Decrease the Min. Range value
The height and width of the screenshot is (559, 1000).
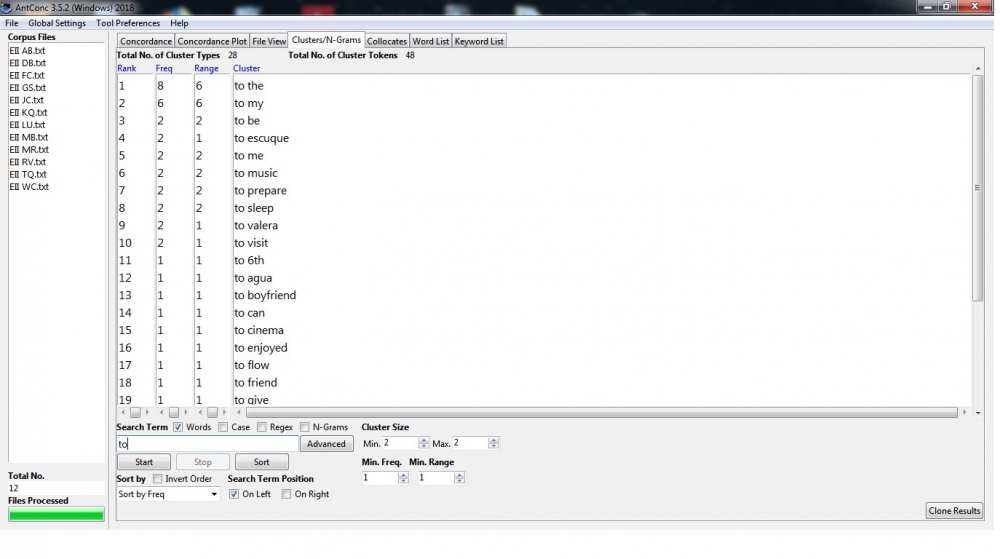click(x=459, y=481)
